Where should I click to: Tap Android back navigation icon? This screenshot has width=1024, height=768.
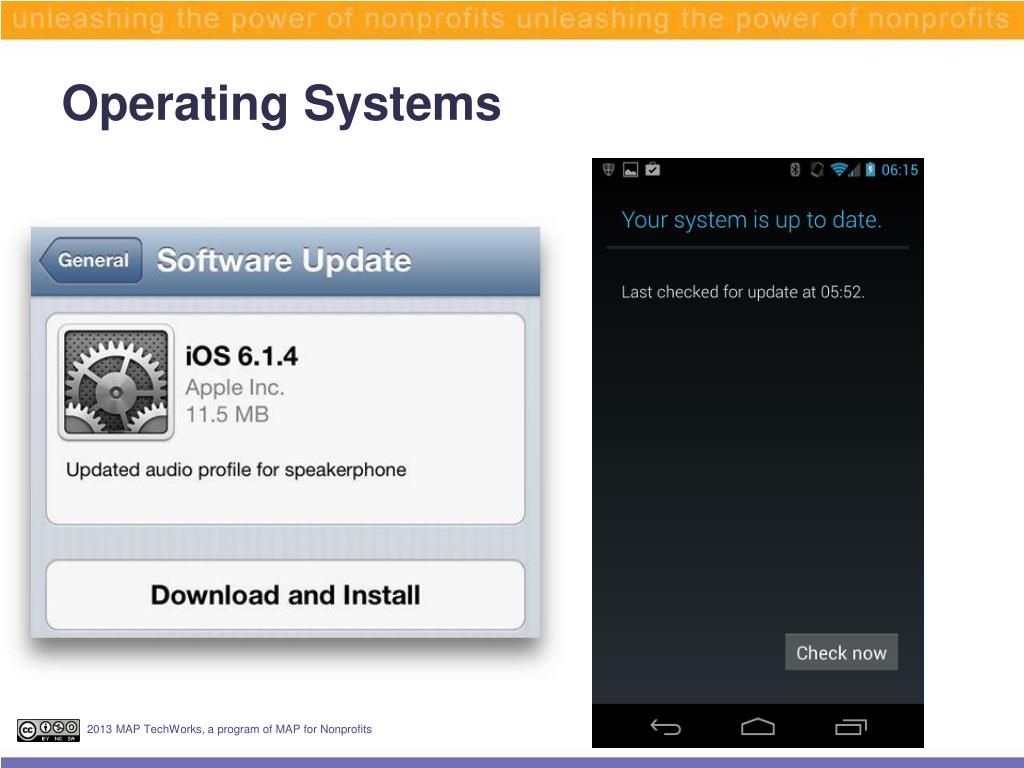(x=665, y=726)
